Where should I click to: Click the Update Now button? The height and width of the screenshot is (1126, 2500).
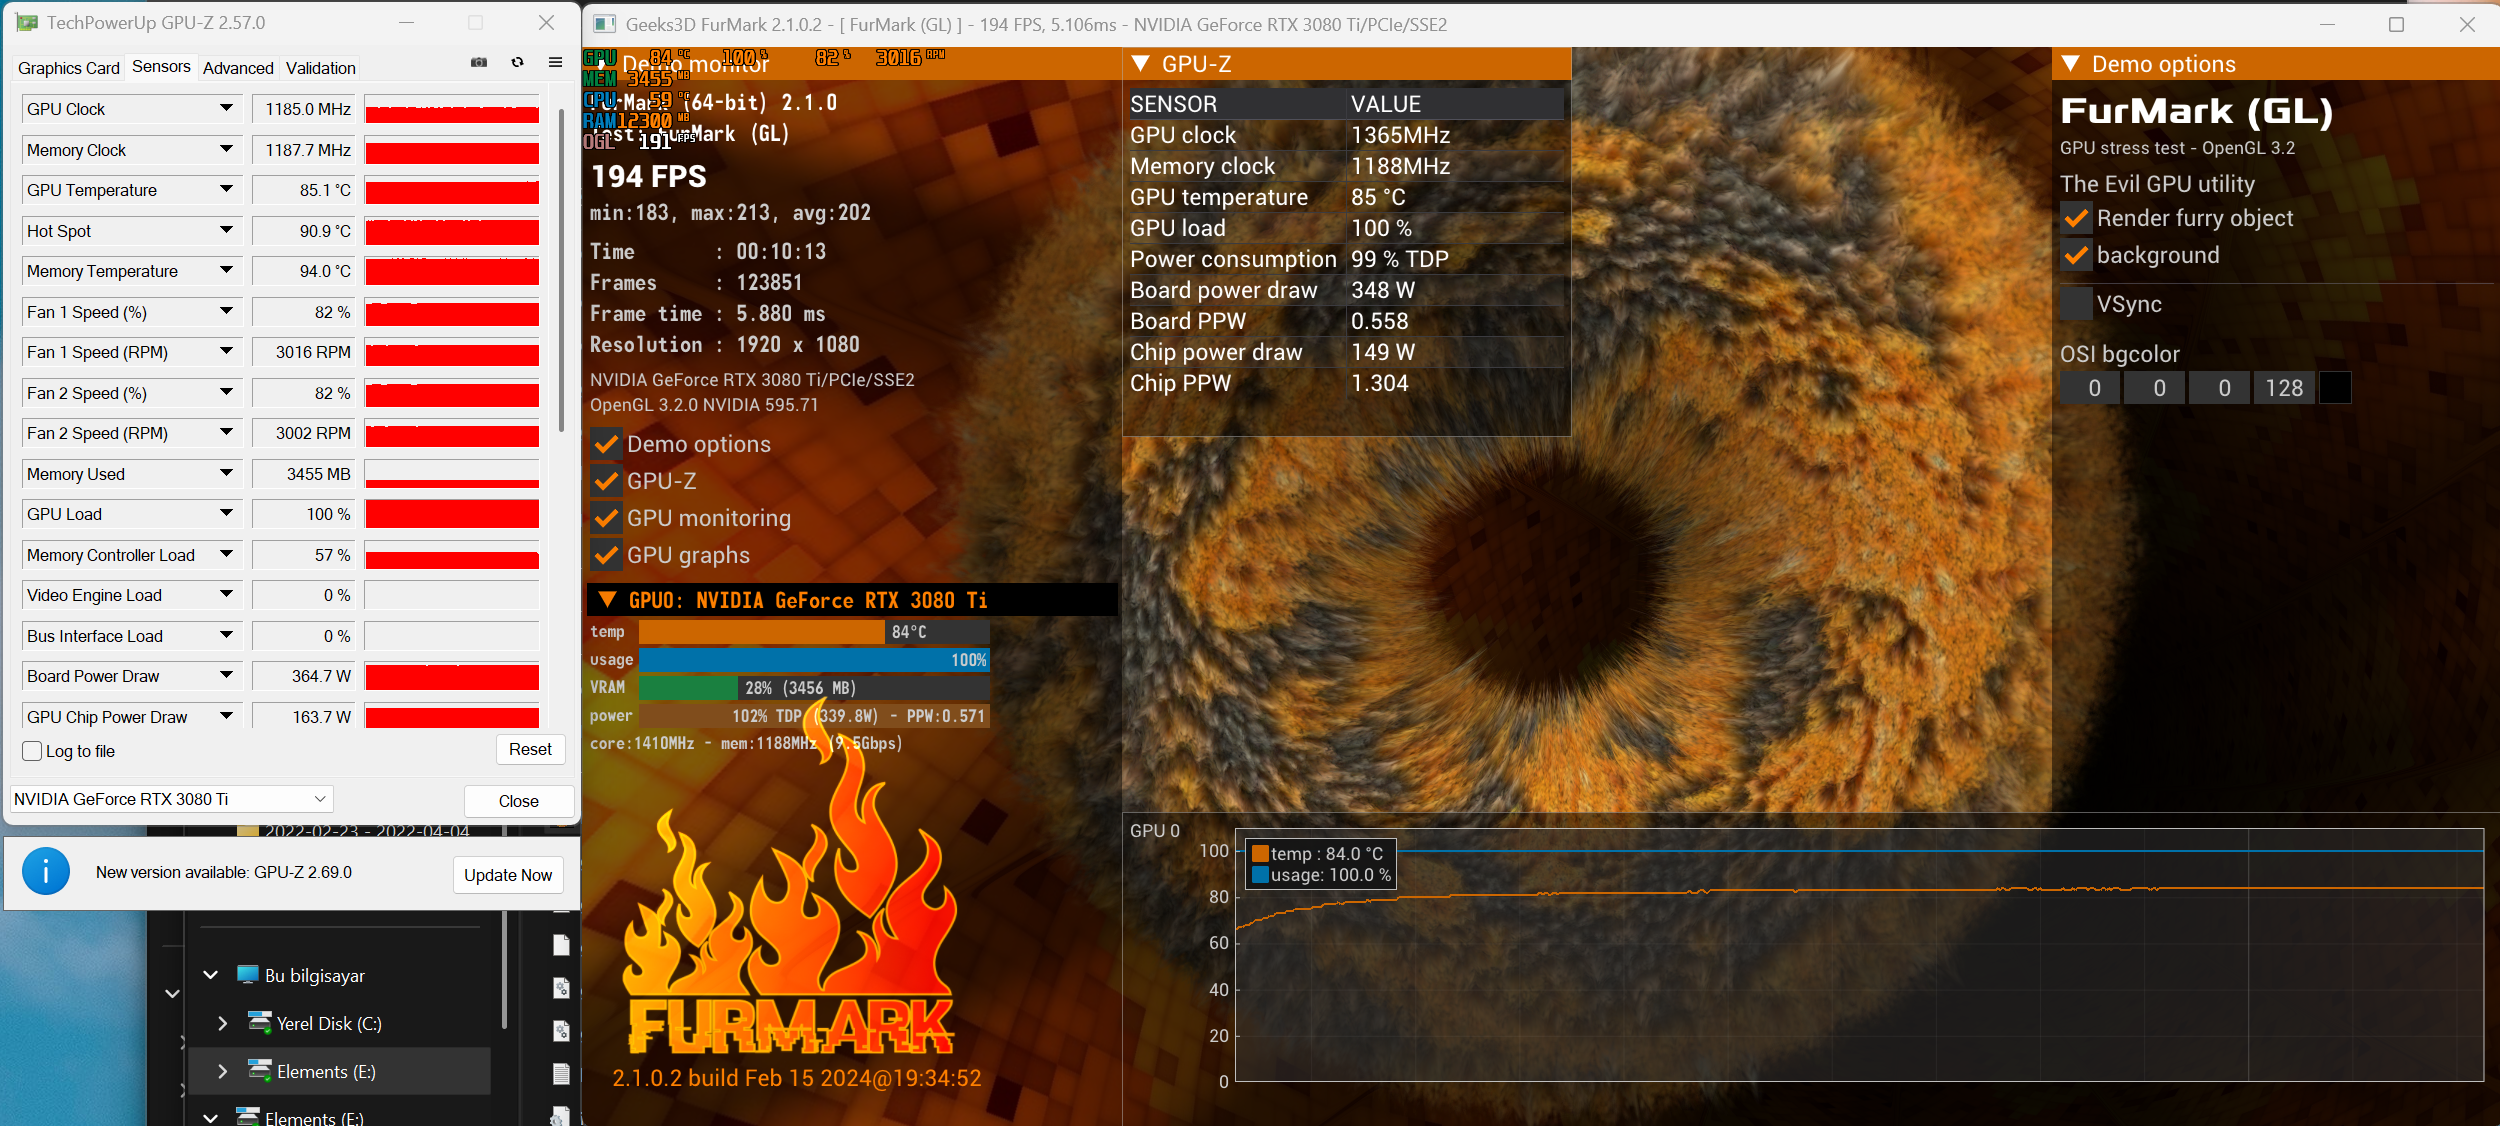pos(508,875)
